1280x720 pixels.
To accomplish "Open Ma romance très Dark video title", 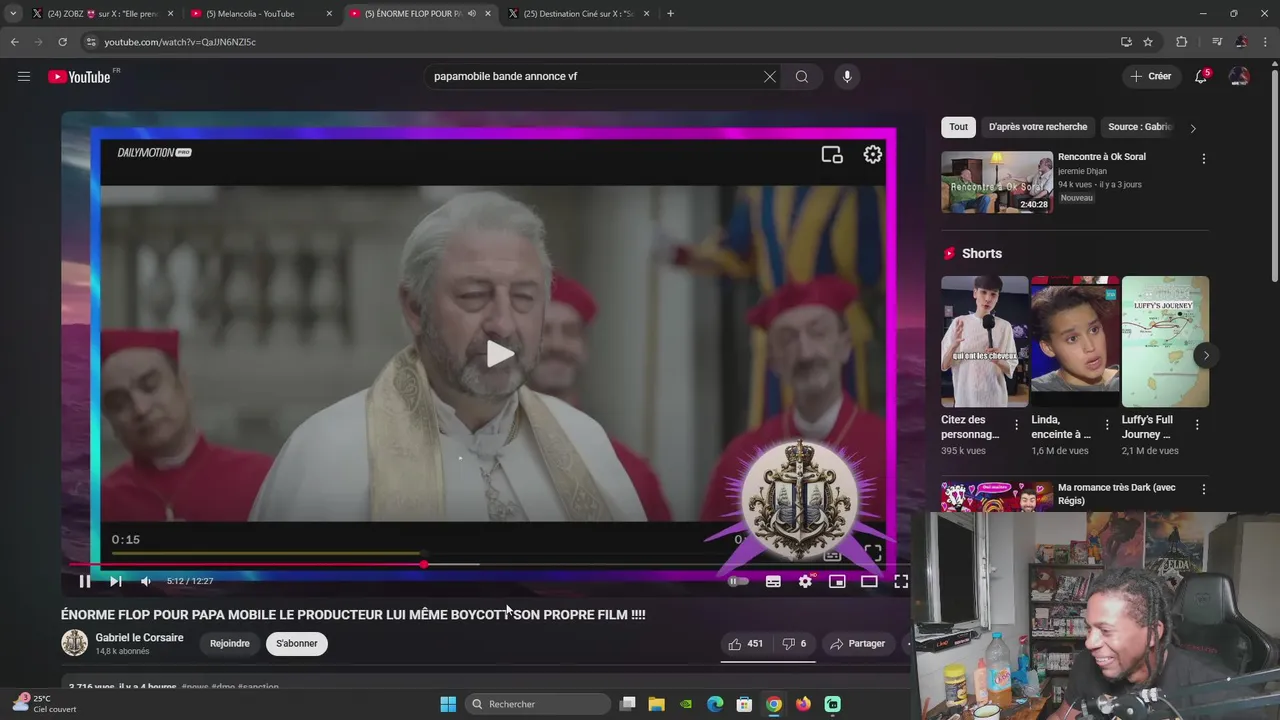I will click(x=1116, y=494).
